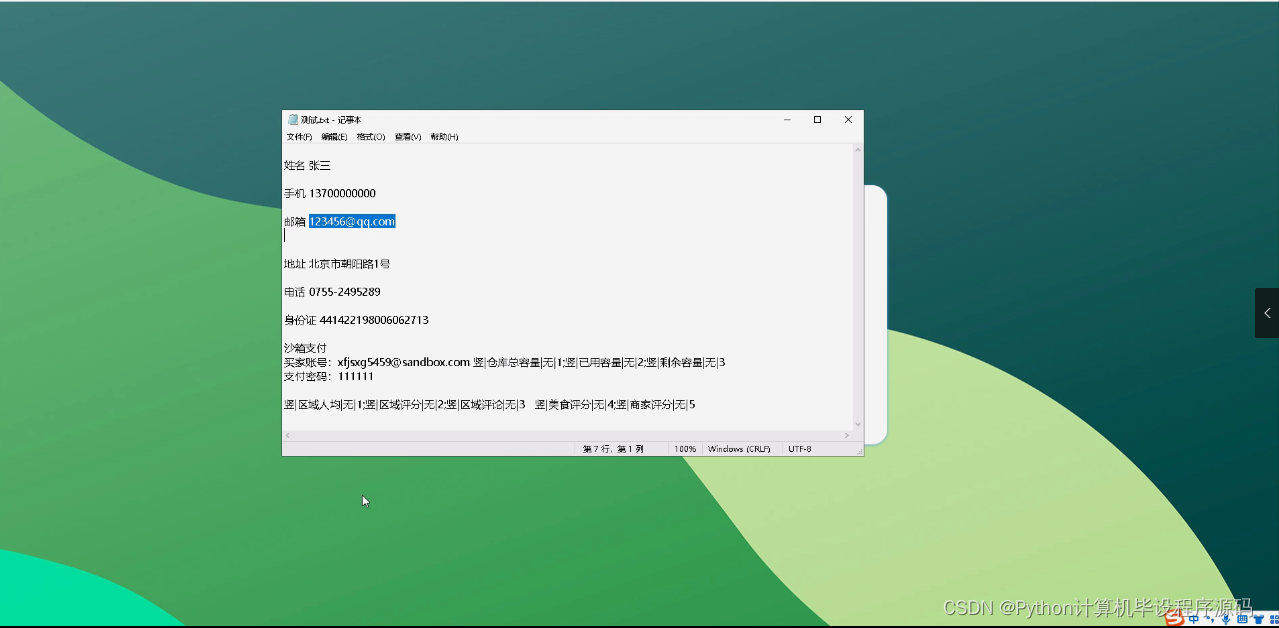Activate voice input with the microphone icon
The height and width of the screenshot is (628, 1279).
[x=1225, y=620]
